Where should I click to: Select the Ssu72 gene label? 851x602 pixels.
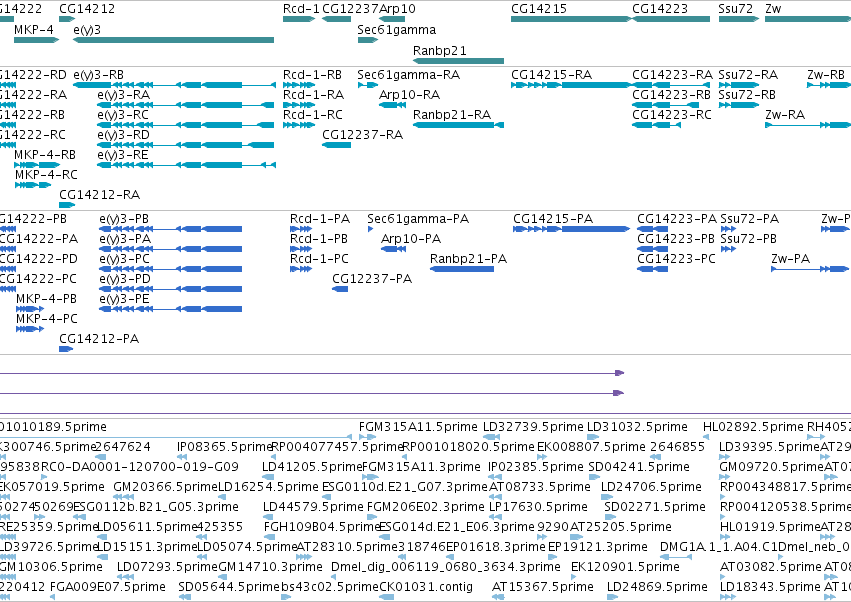735,9
